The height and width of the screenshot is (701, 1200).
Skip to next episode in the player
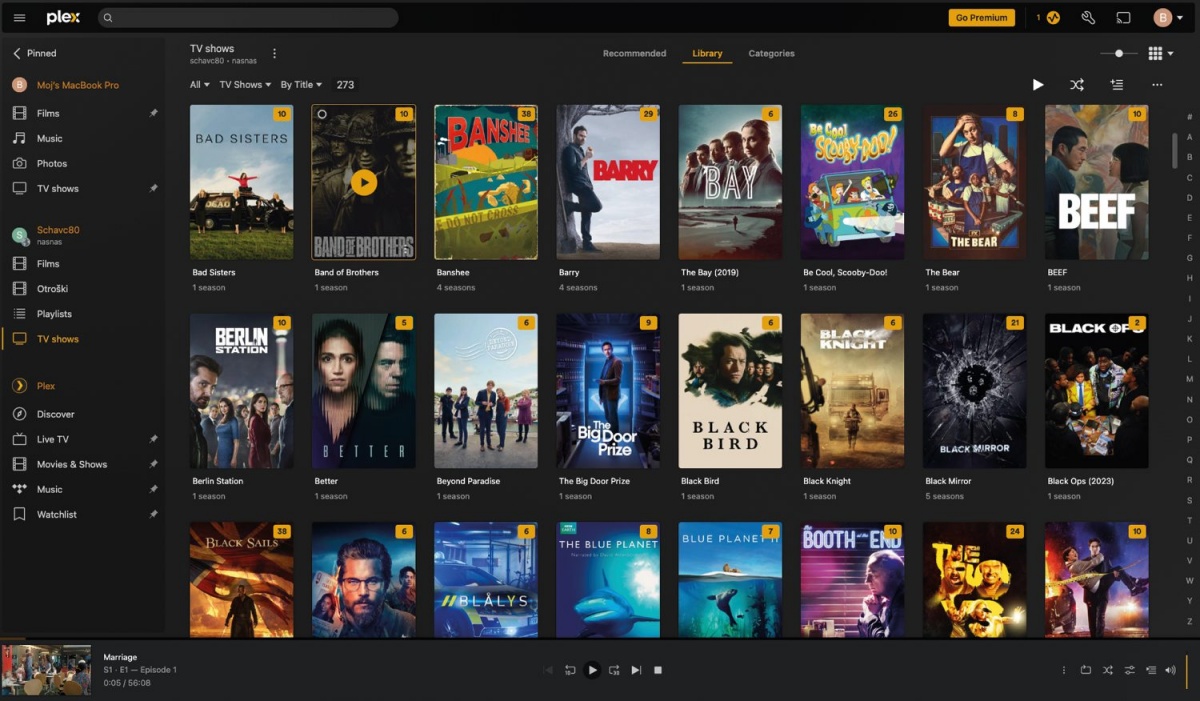pyautogui.click(x=636, y=670)
